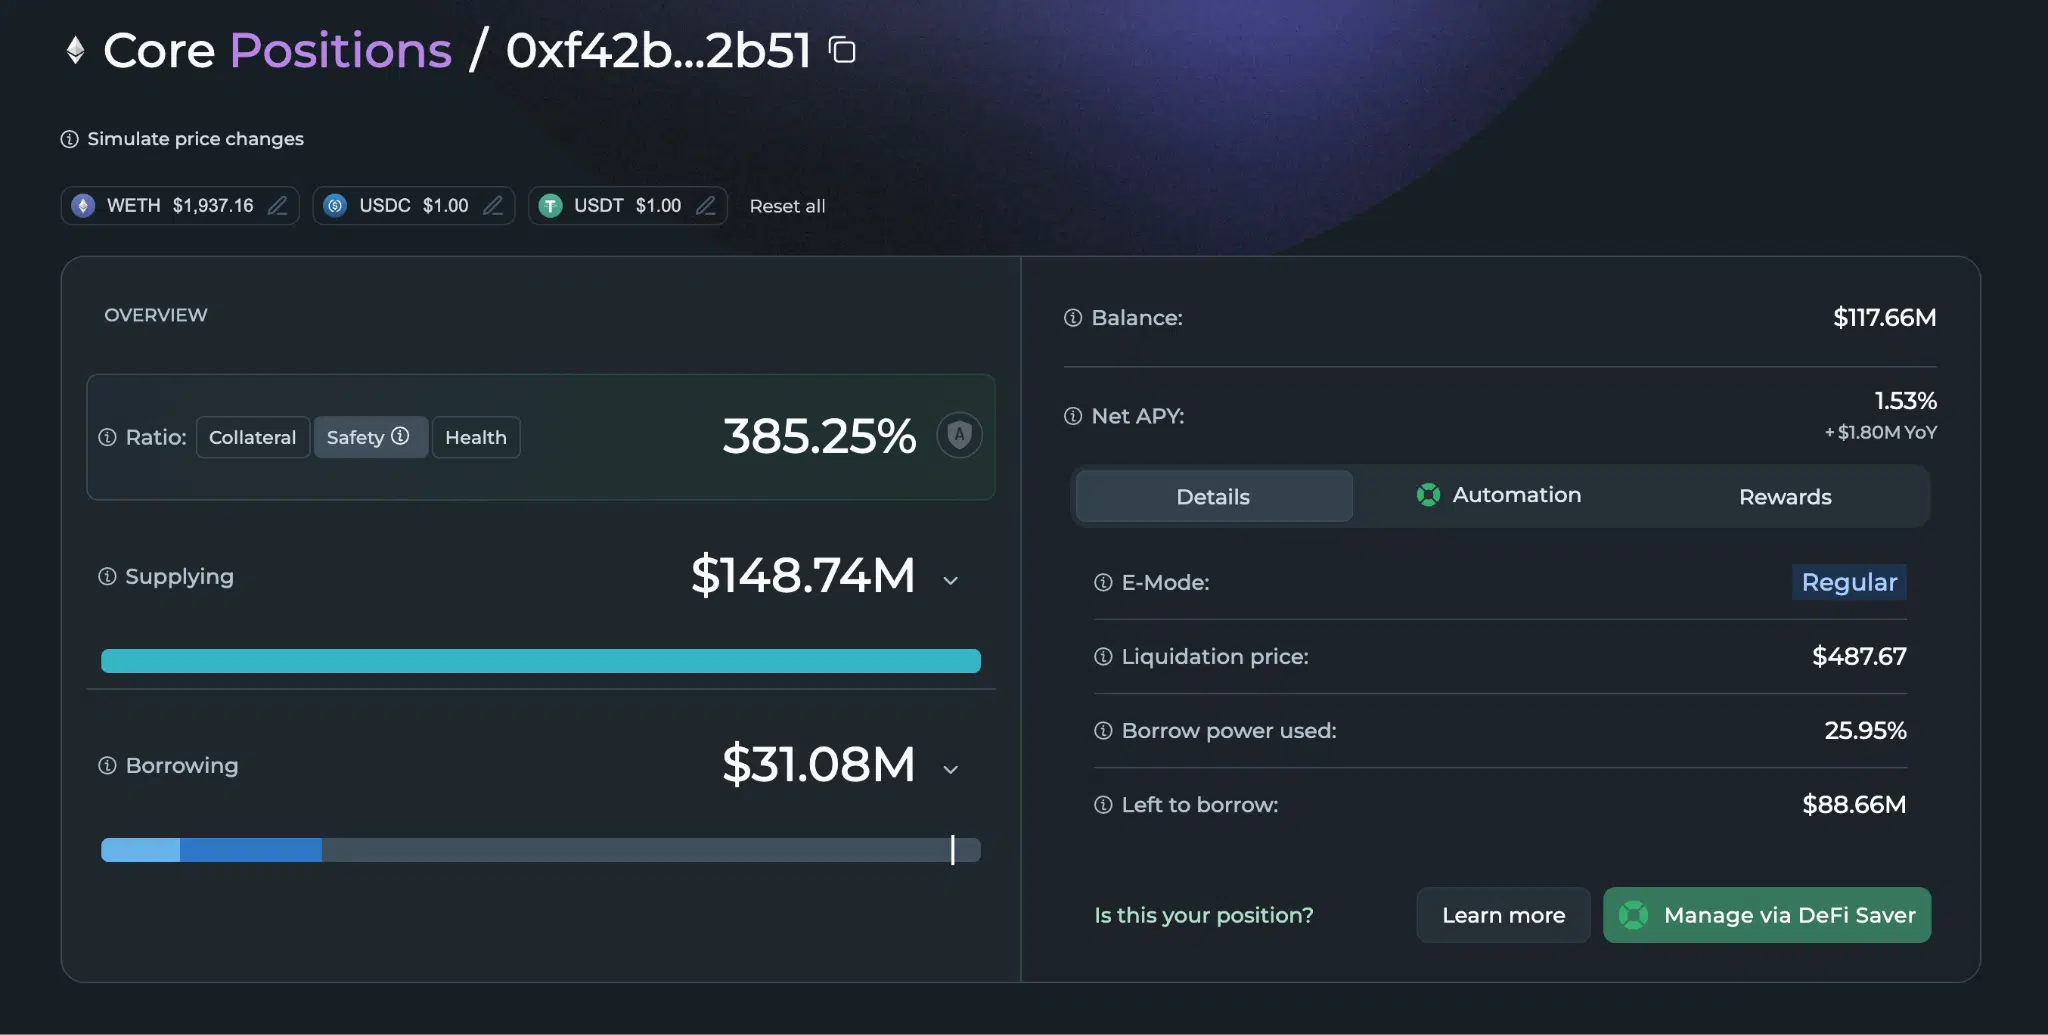Edit the WETH price with the pencil icon
The width and height of the screenshot is (2048, 1035).
pos(278,206)
